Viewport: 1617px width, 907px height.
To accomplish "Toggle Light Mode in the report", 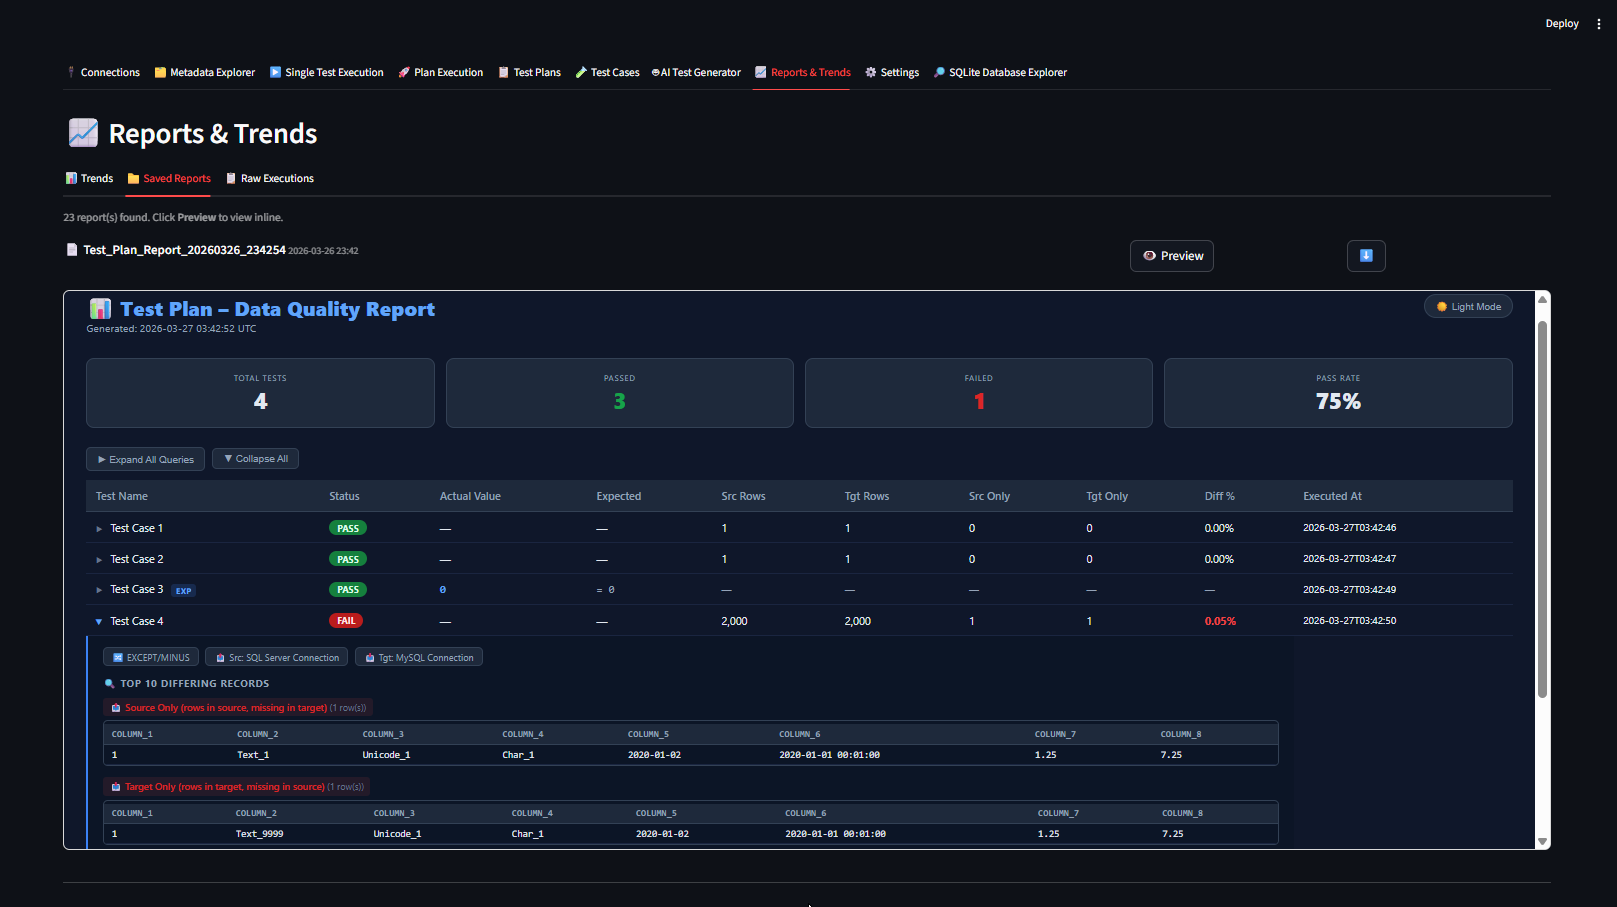I will point(1468,307).
